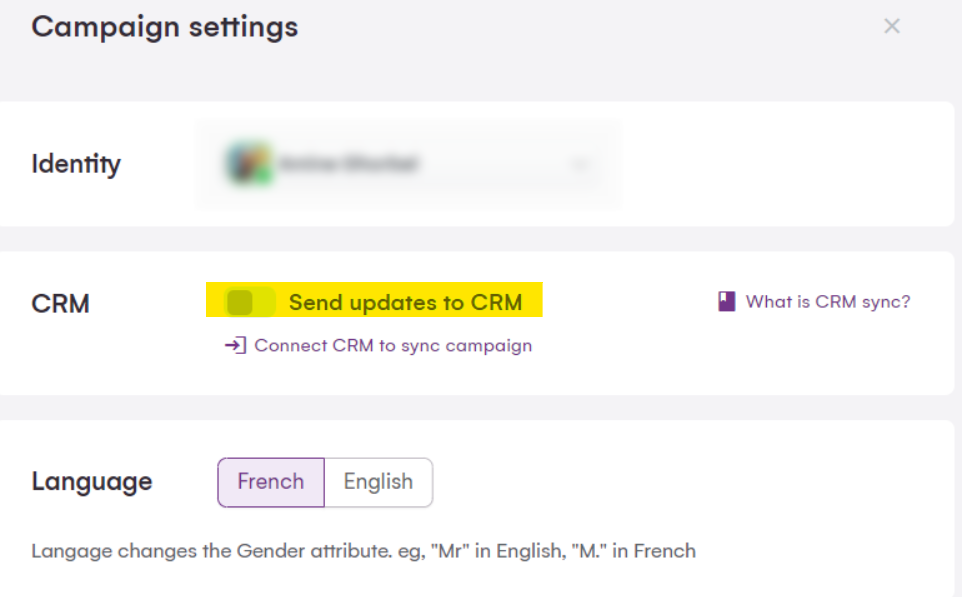Click the chevron inside the identity selector
The height and width of the screenshot is (597, 962).
(x=581, y=163)
